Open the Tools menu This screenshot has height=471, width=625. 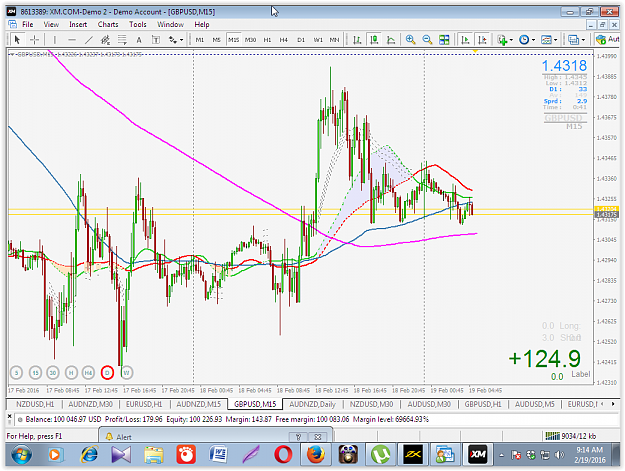138,24
